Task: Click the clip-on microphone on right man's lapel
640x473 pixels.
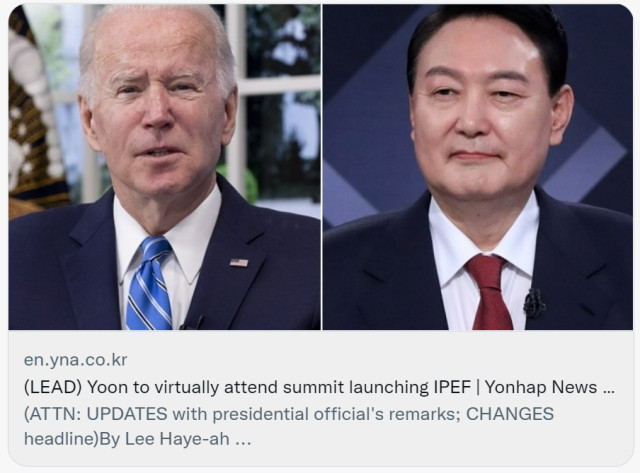Action: 534,304
